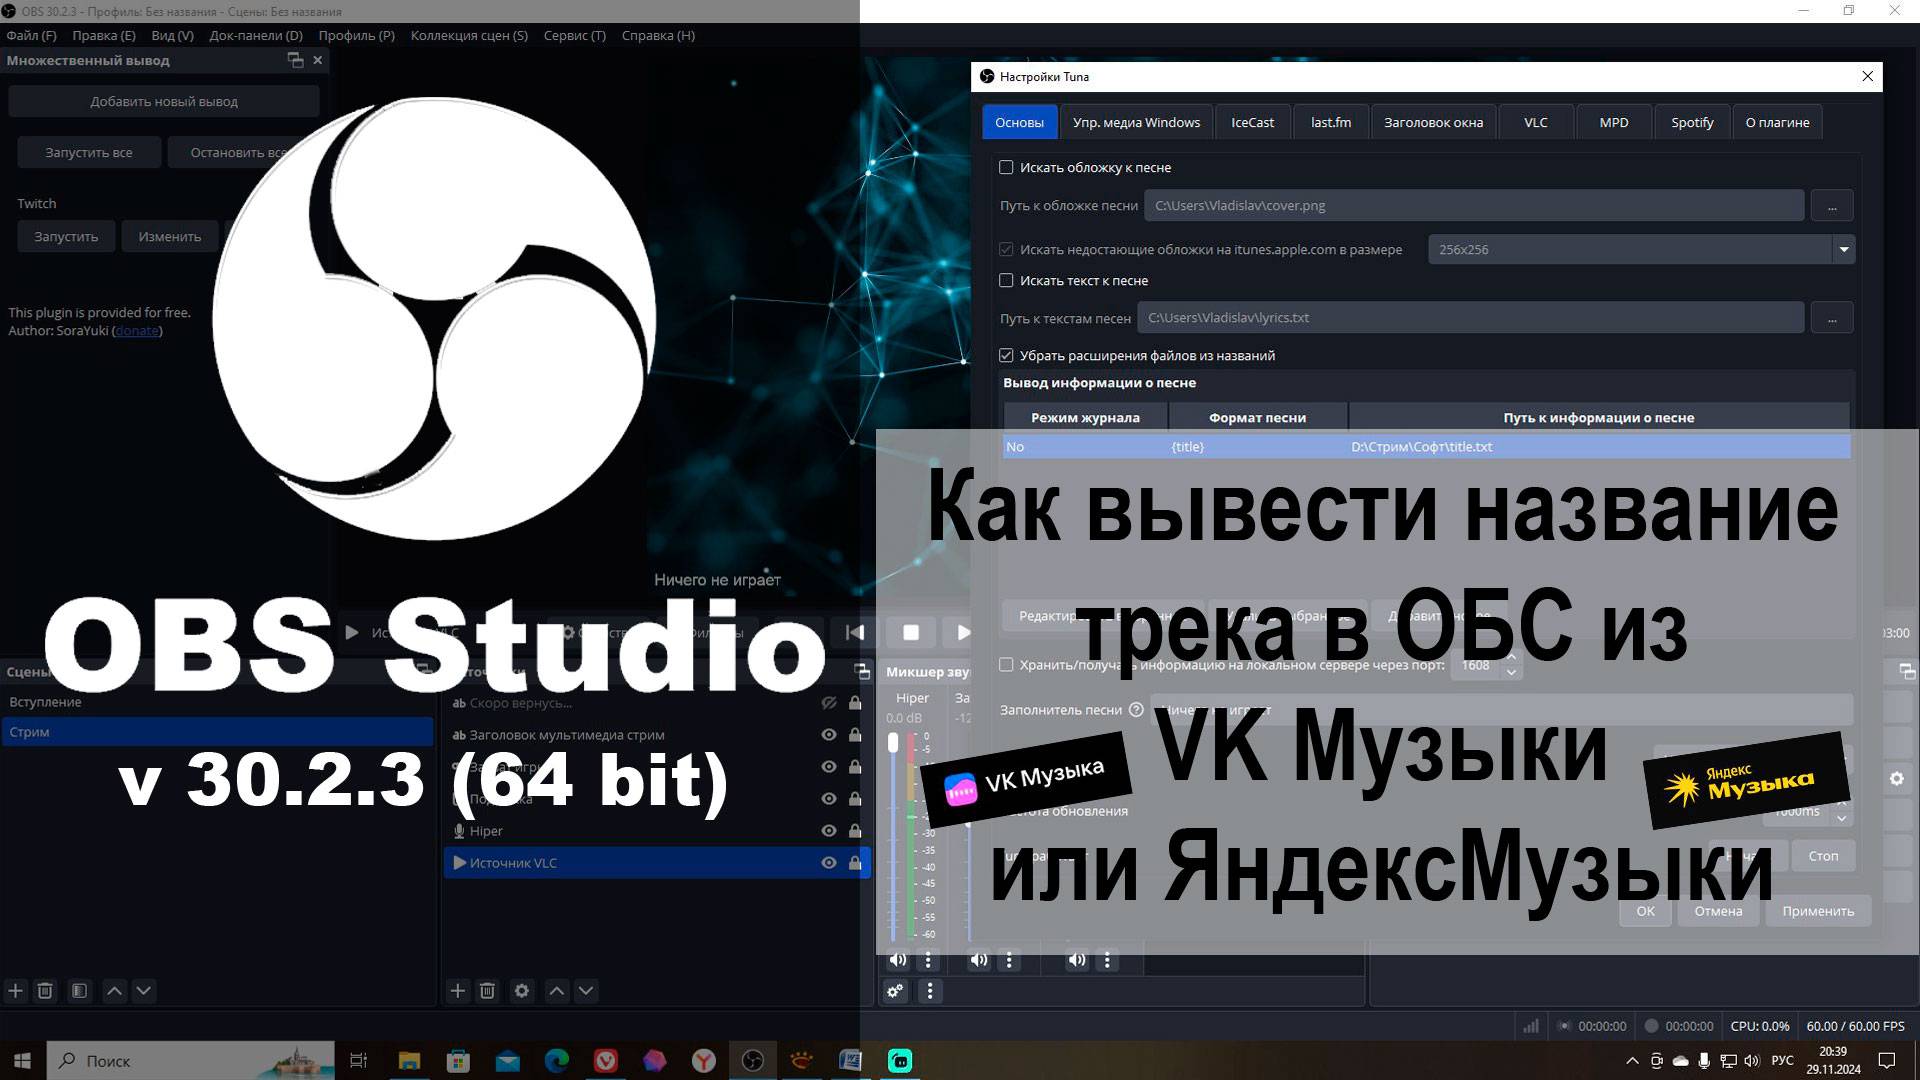The height and width of the screenshot is (1080, 1920).
Task: Hide the Заголовок мультимедиа стрим source
Action: click(829, 735)
